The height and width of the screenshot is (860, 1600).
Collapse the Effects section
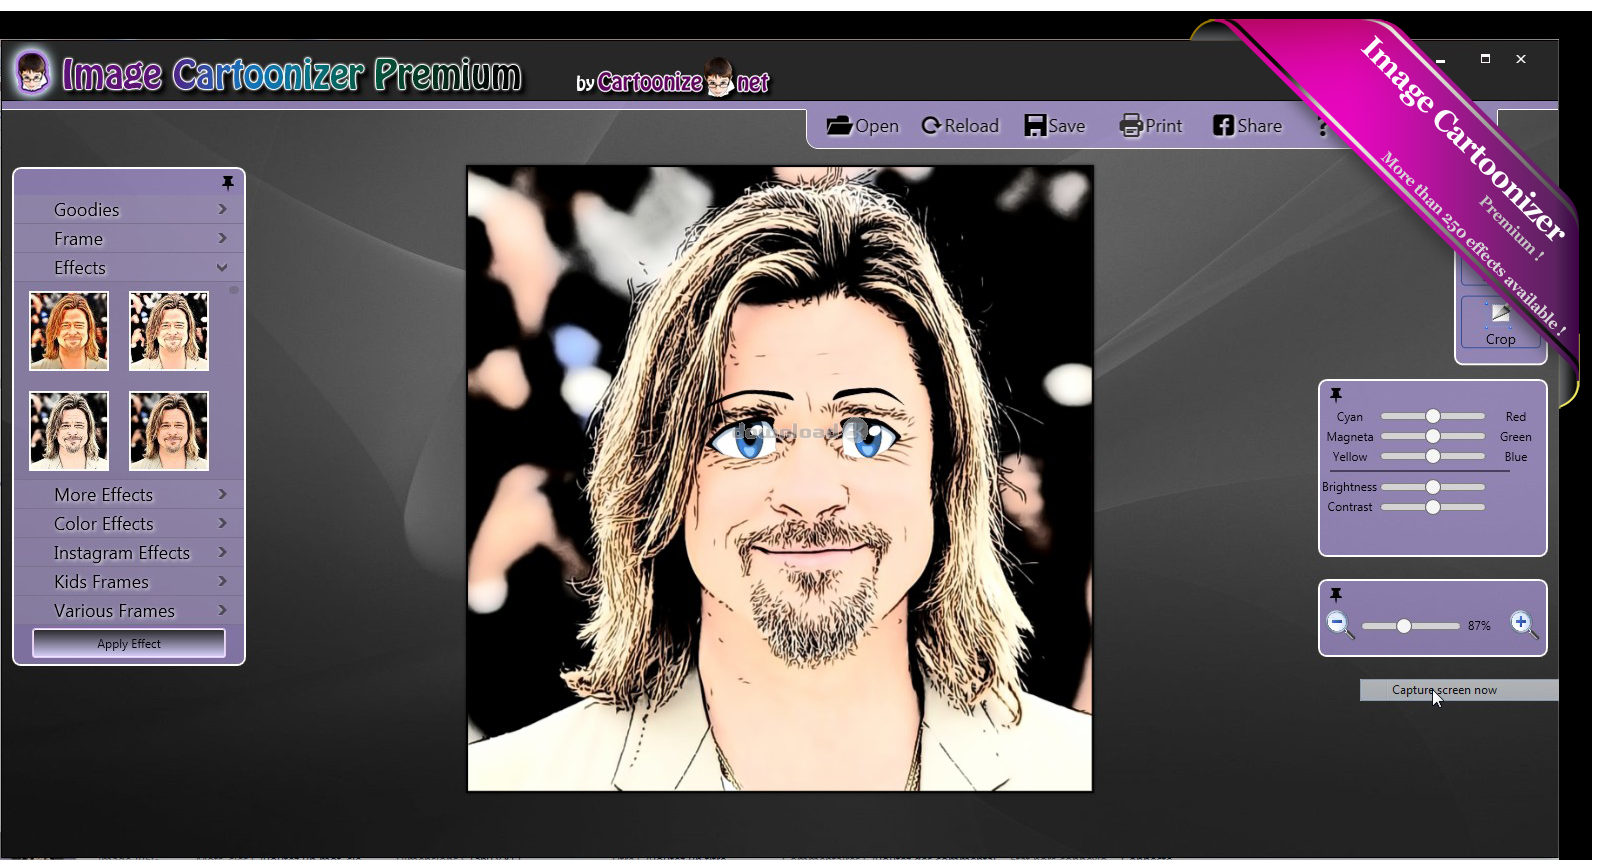(x=129, y=268)
